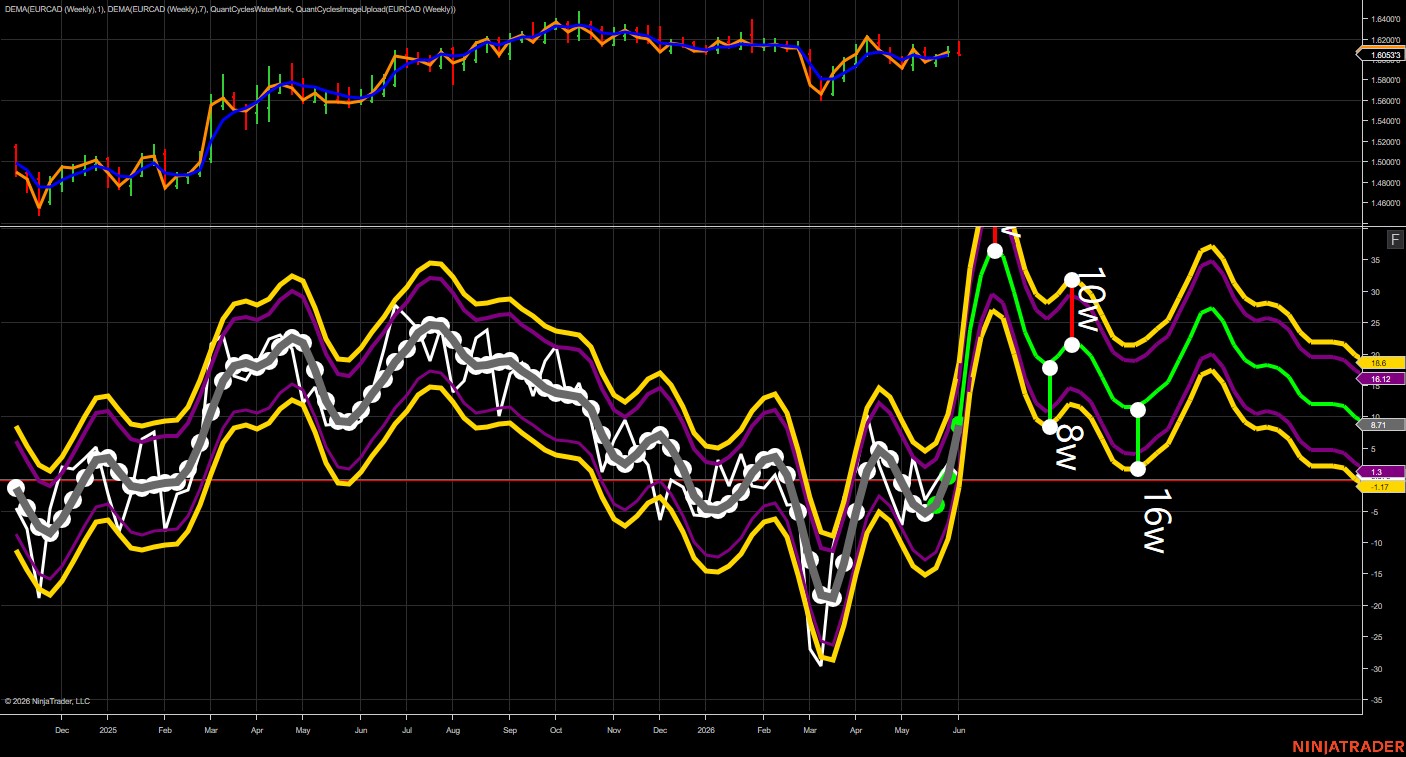The image size is (1406, 757).
Task: Click the purple 16.12 value marker
Action: (1381, 379)
